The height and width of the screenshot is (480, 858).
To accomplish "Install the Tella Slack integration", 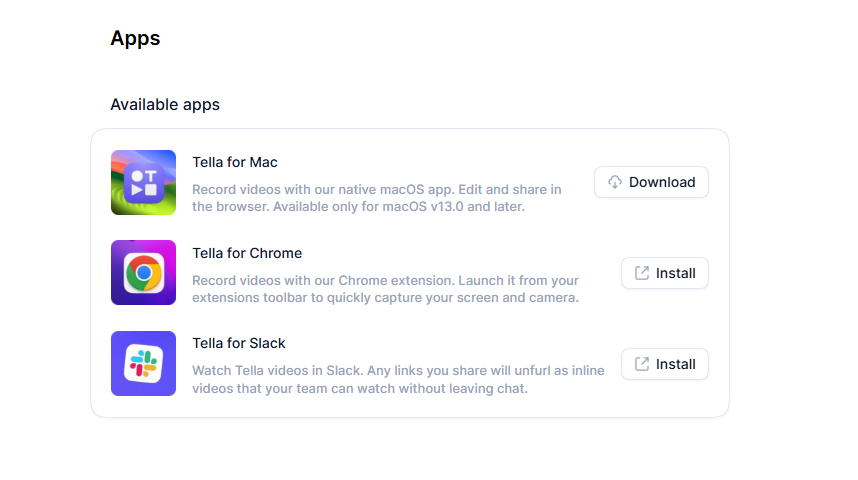I will tap(664, 364).
